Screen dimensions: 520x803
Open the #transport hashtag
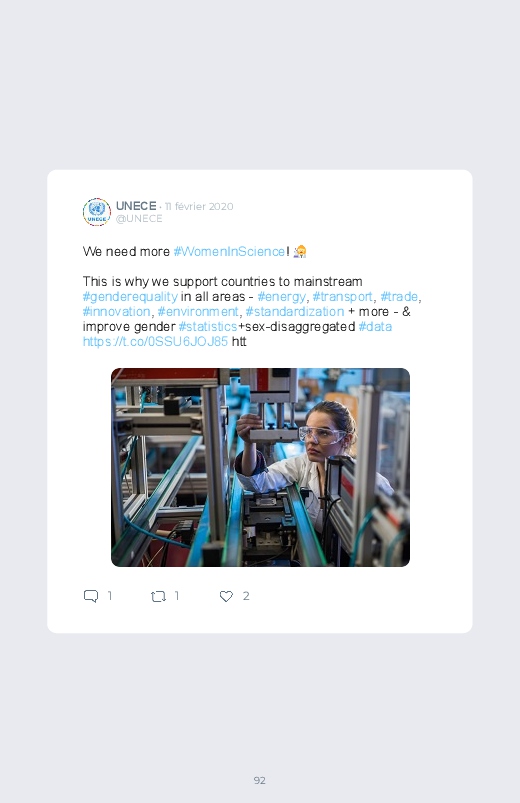(x=343, y=297)
